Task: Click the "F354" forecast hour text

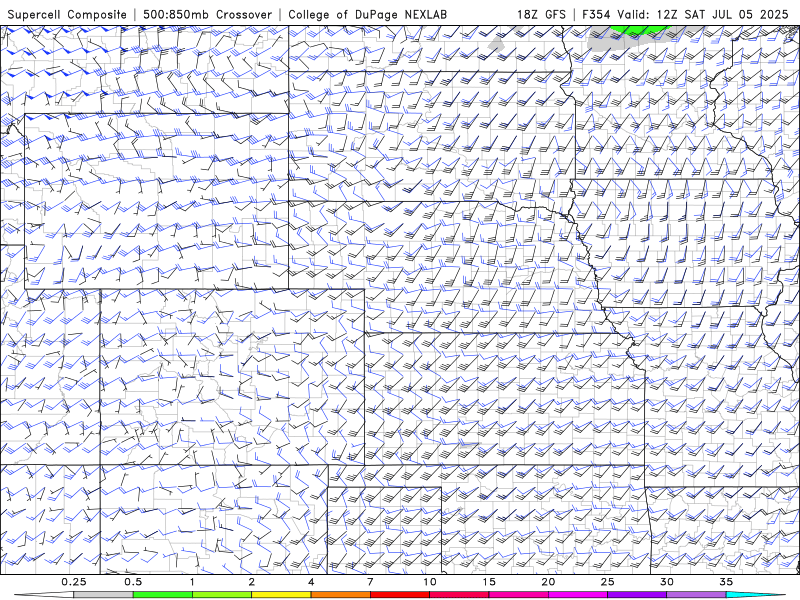Action: (596, 14)
